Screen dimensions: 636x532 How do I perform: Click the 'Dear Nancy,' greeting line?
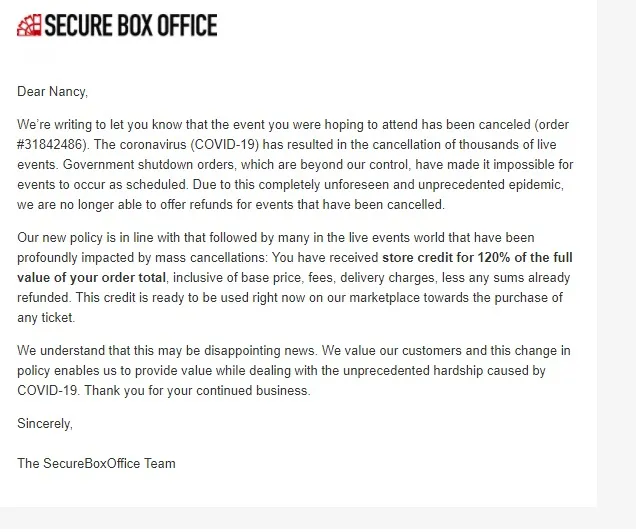point(52,92)
